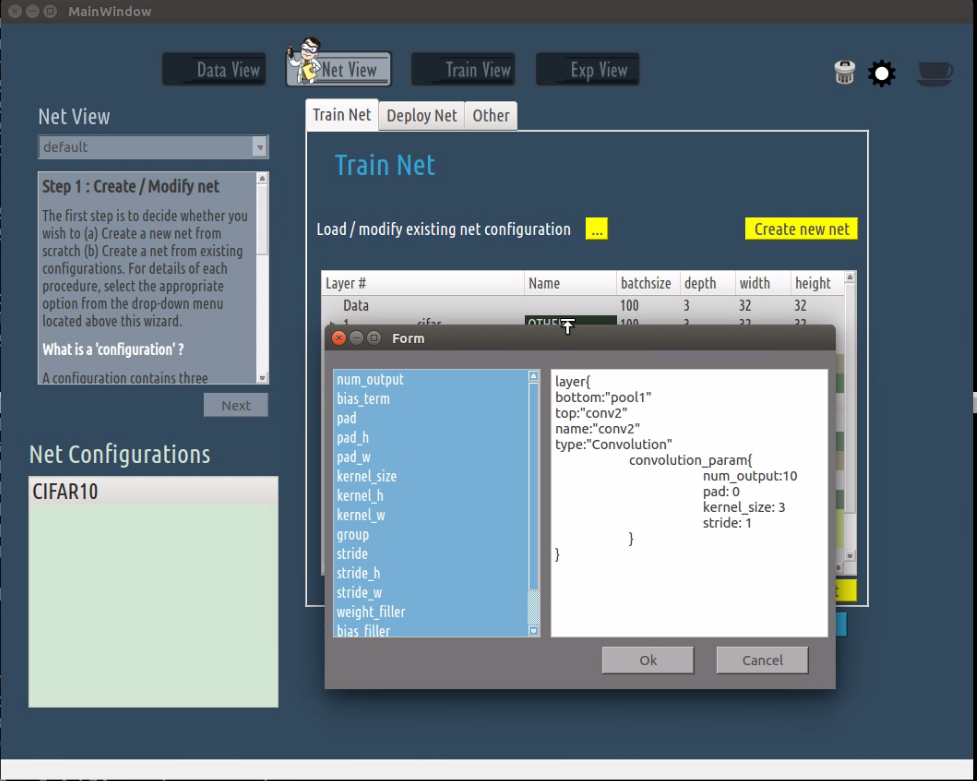Choose weight_filler from the parameter list
Viewport: 977px width, 781px height.
(371, 612)
